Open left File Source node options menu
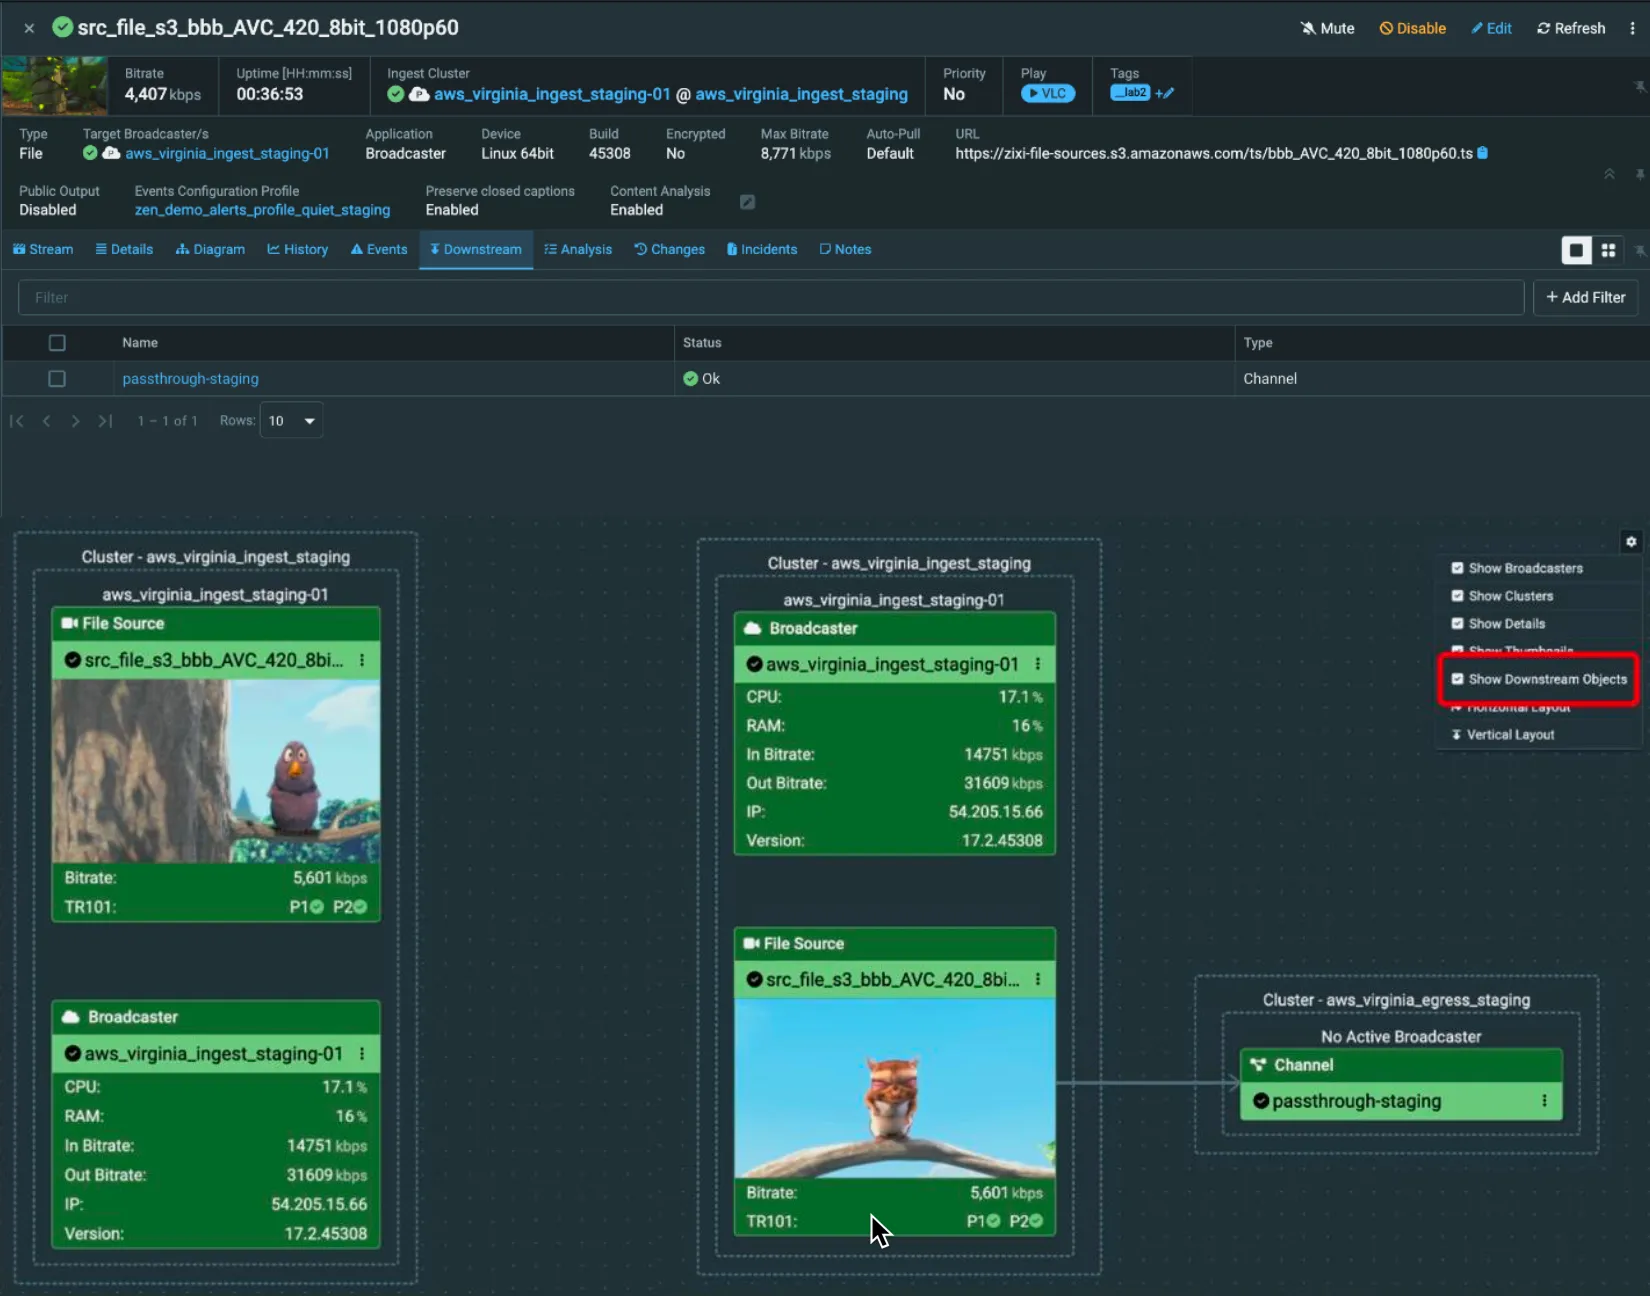 (362, 660)
